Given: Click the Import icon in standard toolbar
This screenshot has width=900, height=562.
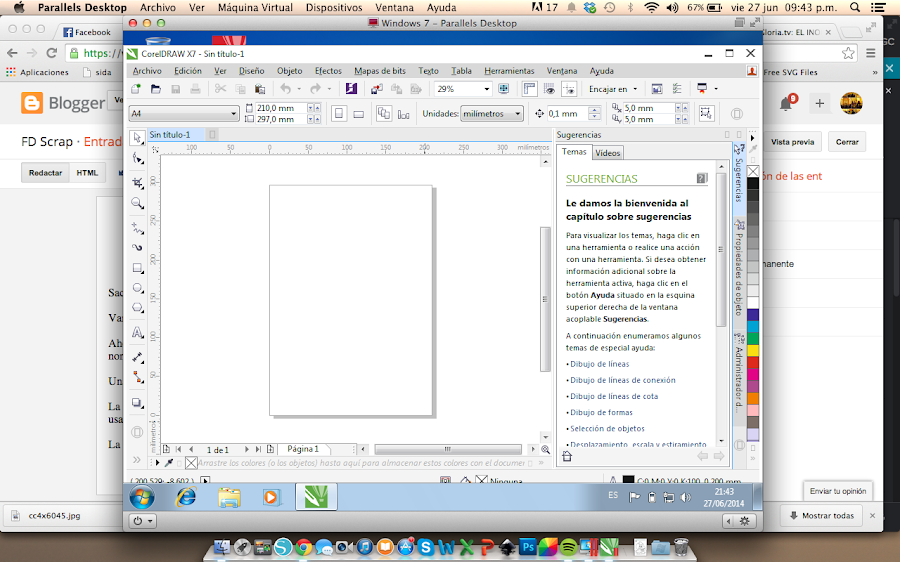Looking at the screenshot, I should (377, 89).
